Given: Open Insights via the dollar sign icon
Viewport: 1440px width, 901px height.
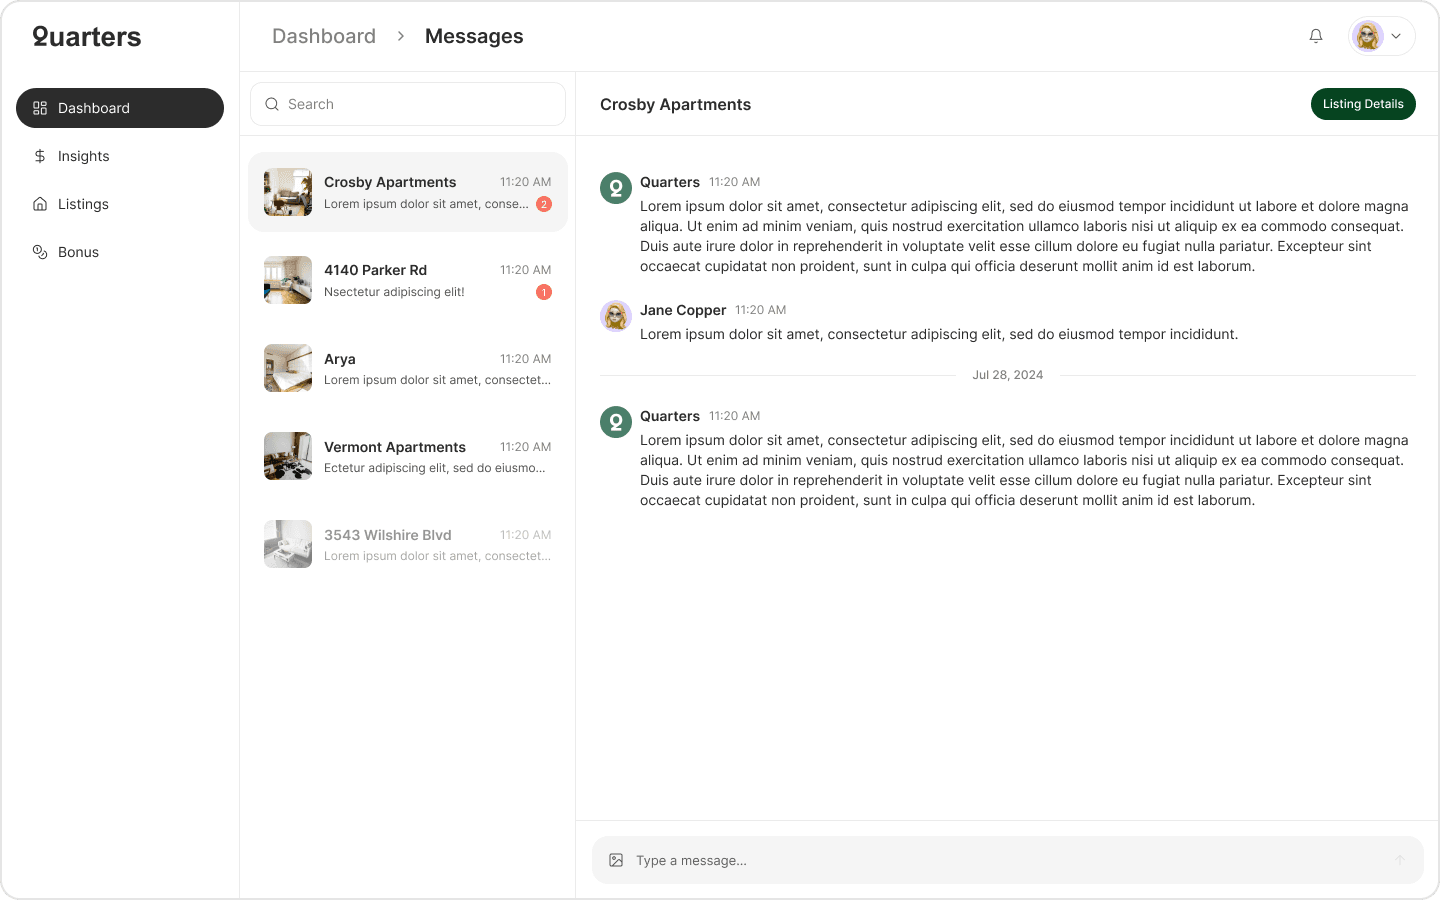Looking at the screenshot, I should pyautogui.click(x=39, y=156).
